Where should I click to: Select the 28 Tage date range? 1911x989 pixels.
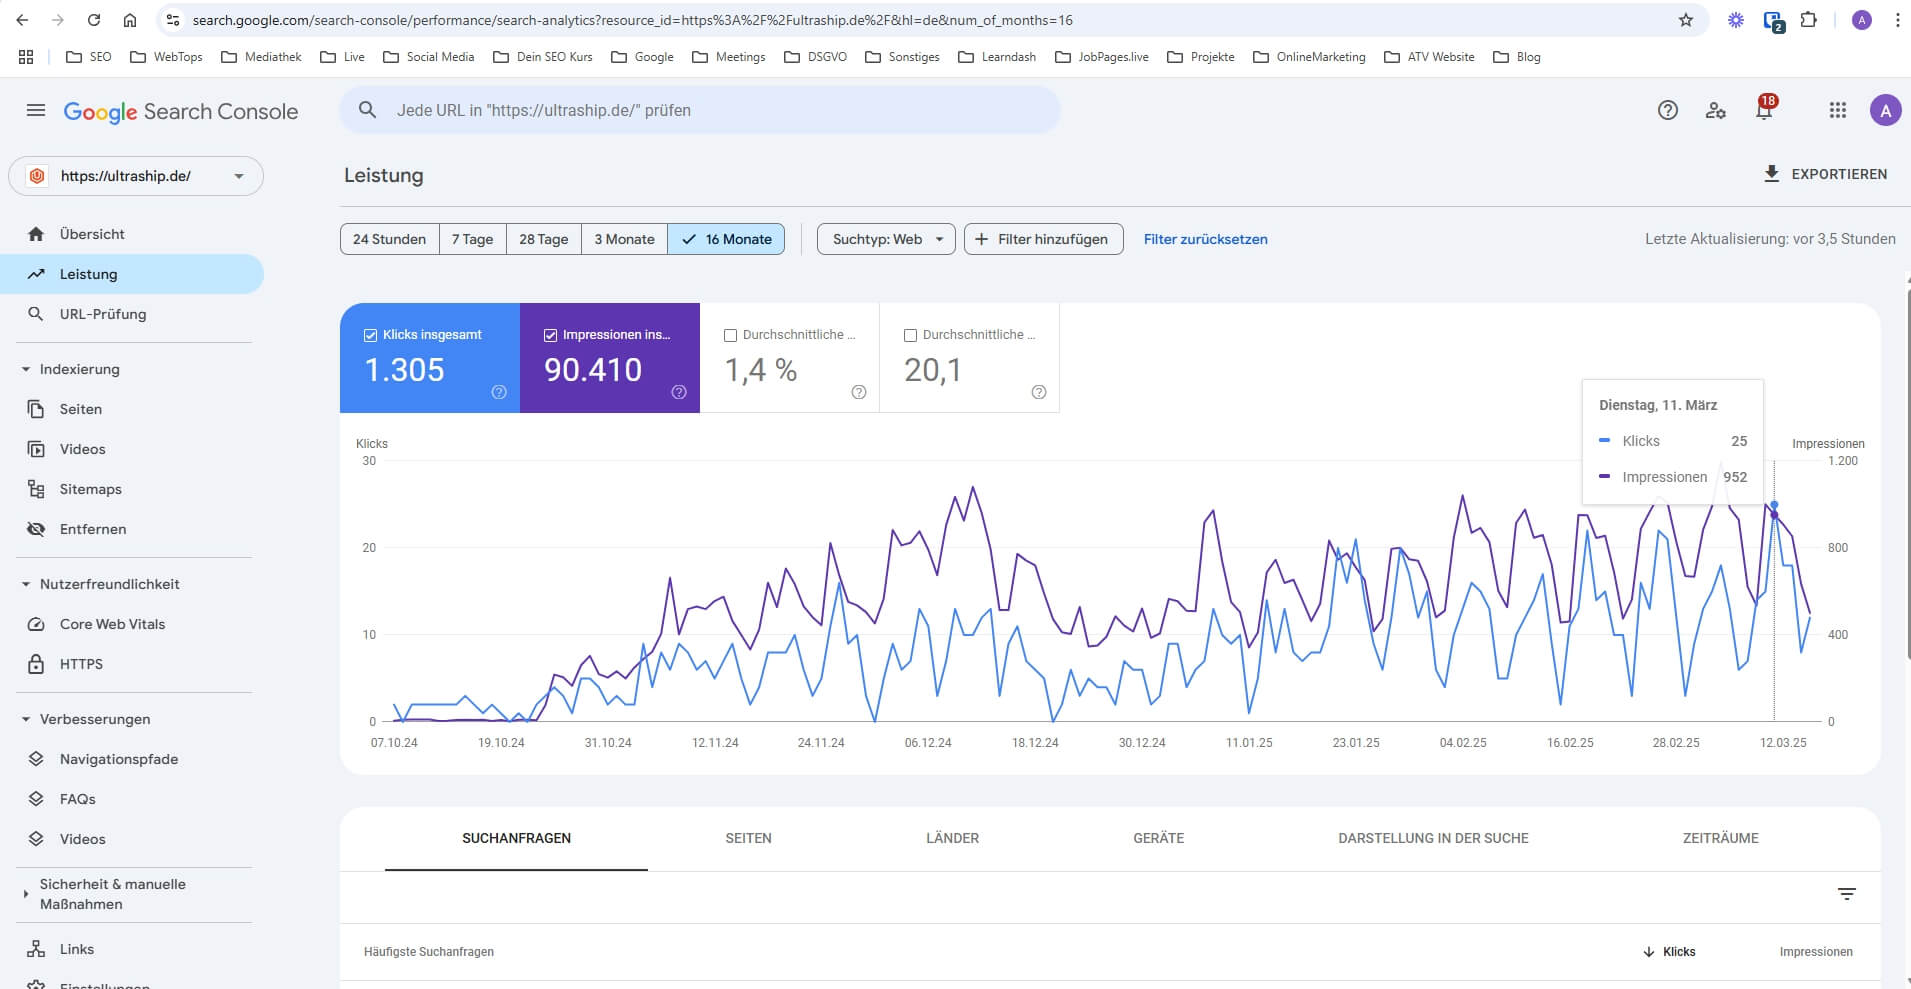543,239
